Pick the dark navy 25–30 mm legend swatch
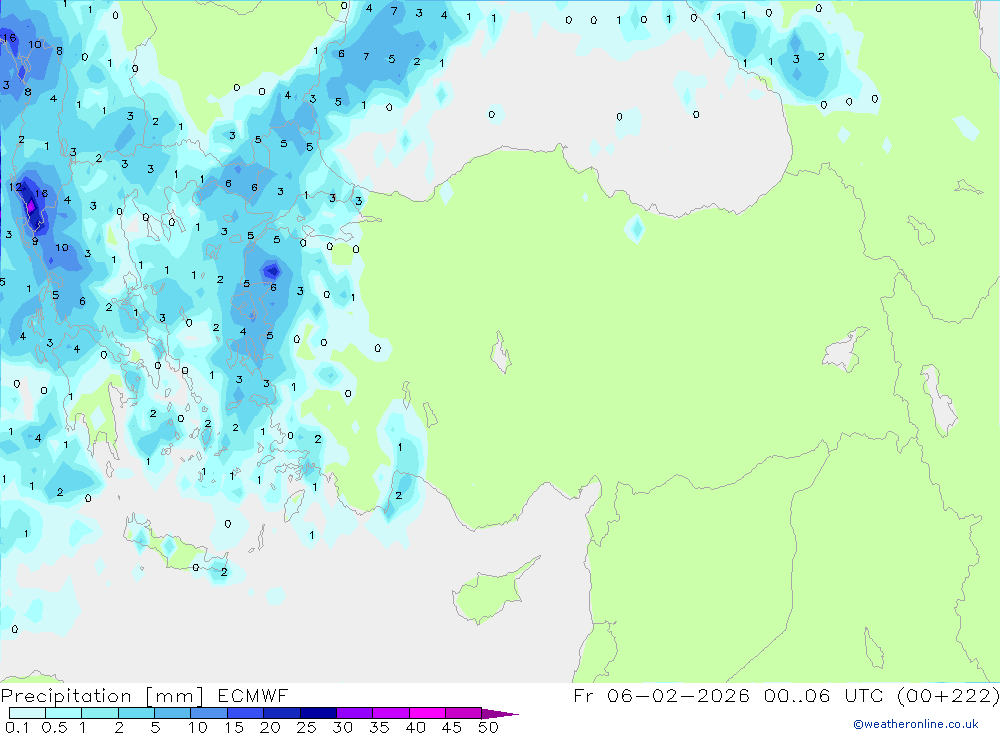 tap(318, 713)
